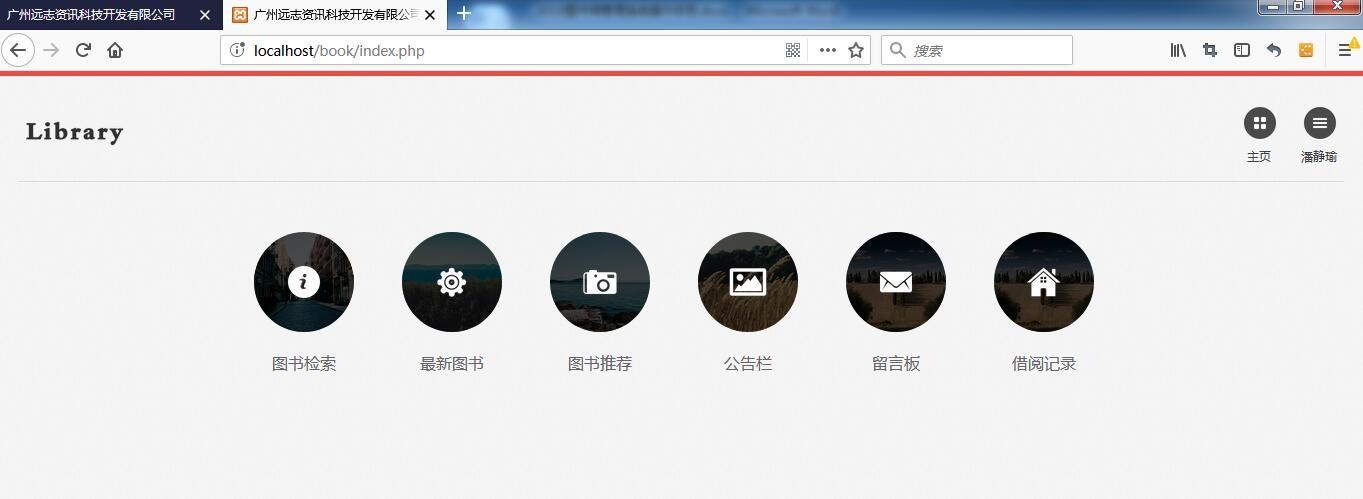The width and height of the screenshot is (1363, 499).
Task: Open the 图书推荐 camera icon
Action: pos(600,282)
